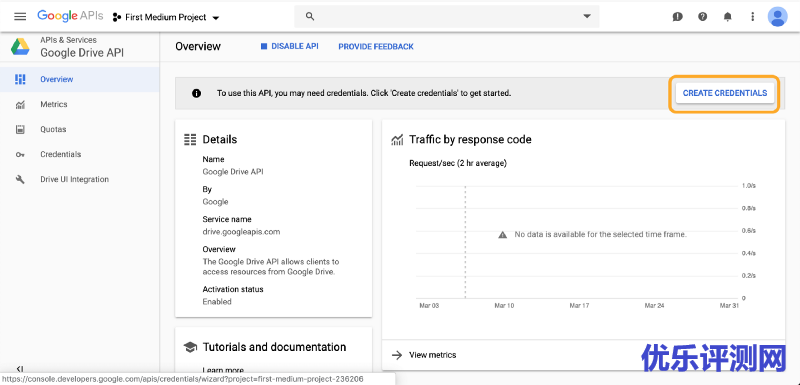Image resolution: width=800 pixels, height=385 pixels.
Task: Click the info icon in credentials banner
Action: click(x=196, y=93)
